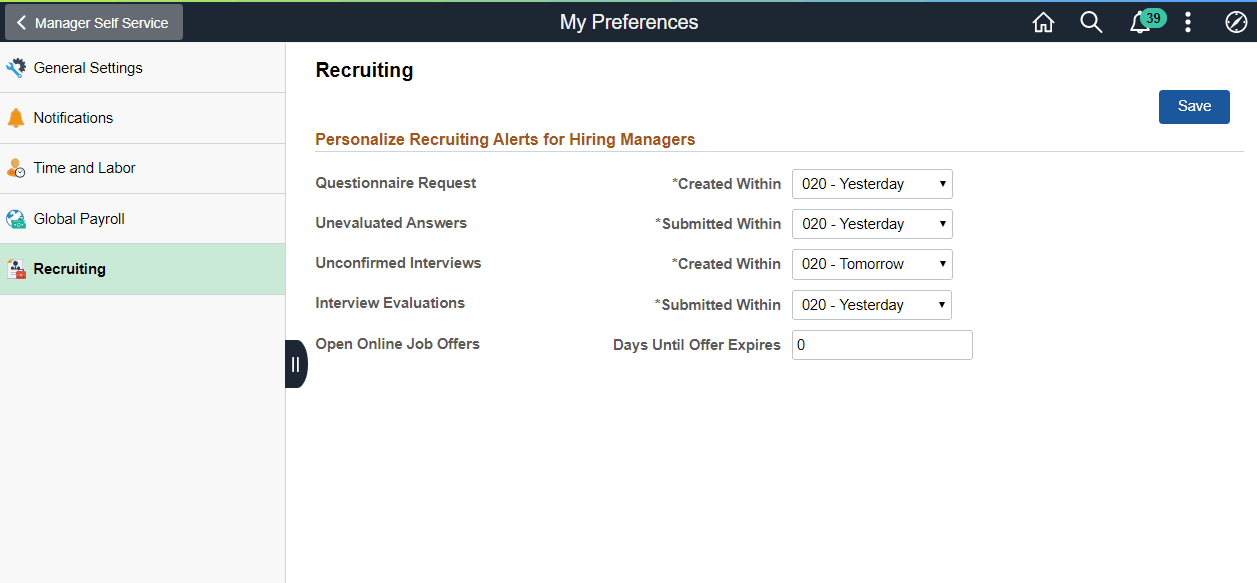
Task: Click the Days Until Offer Expires field
Action: [881, 344]
